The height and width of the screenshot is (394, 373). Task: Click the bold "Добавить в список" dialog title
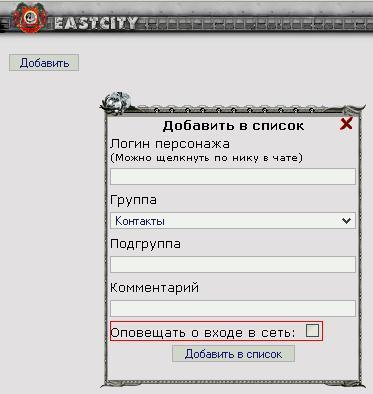(x=233, y=126)
